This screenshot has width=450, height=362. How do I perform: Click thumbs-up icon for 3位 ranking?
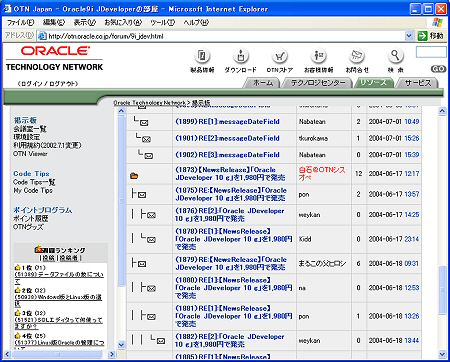click(x=18, y=313)
